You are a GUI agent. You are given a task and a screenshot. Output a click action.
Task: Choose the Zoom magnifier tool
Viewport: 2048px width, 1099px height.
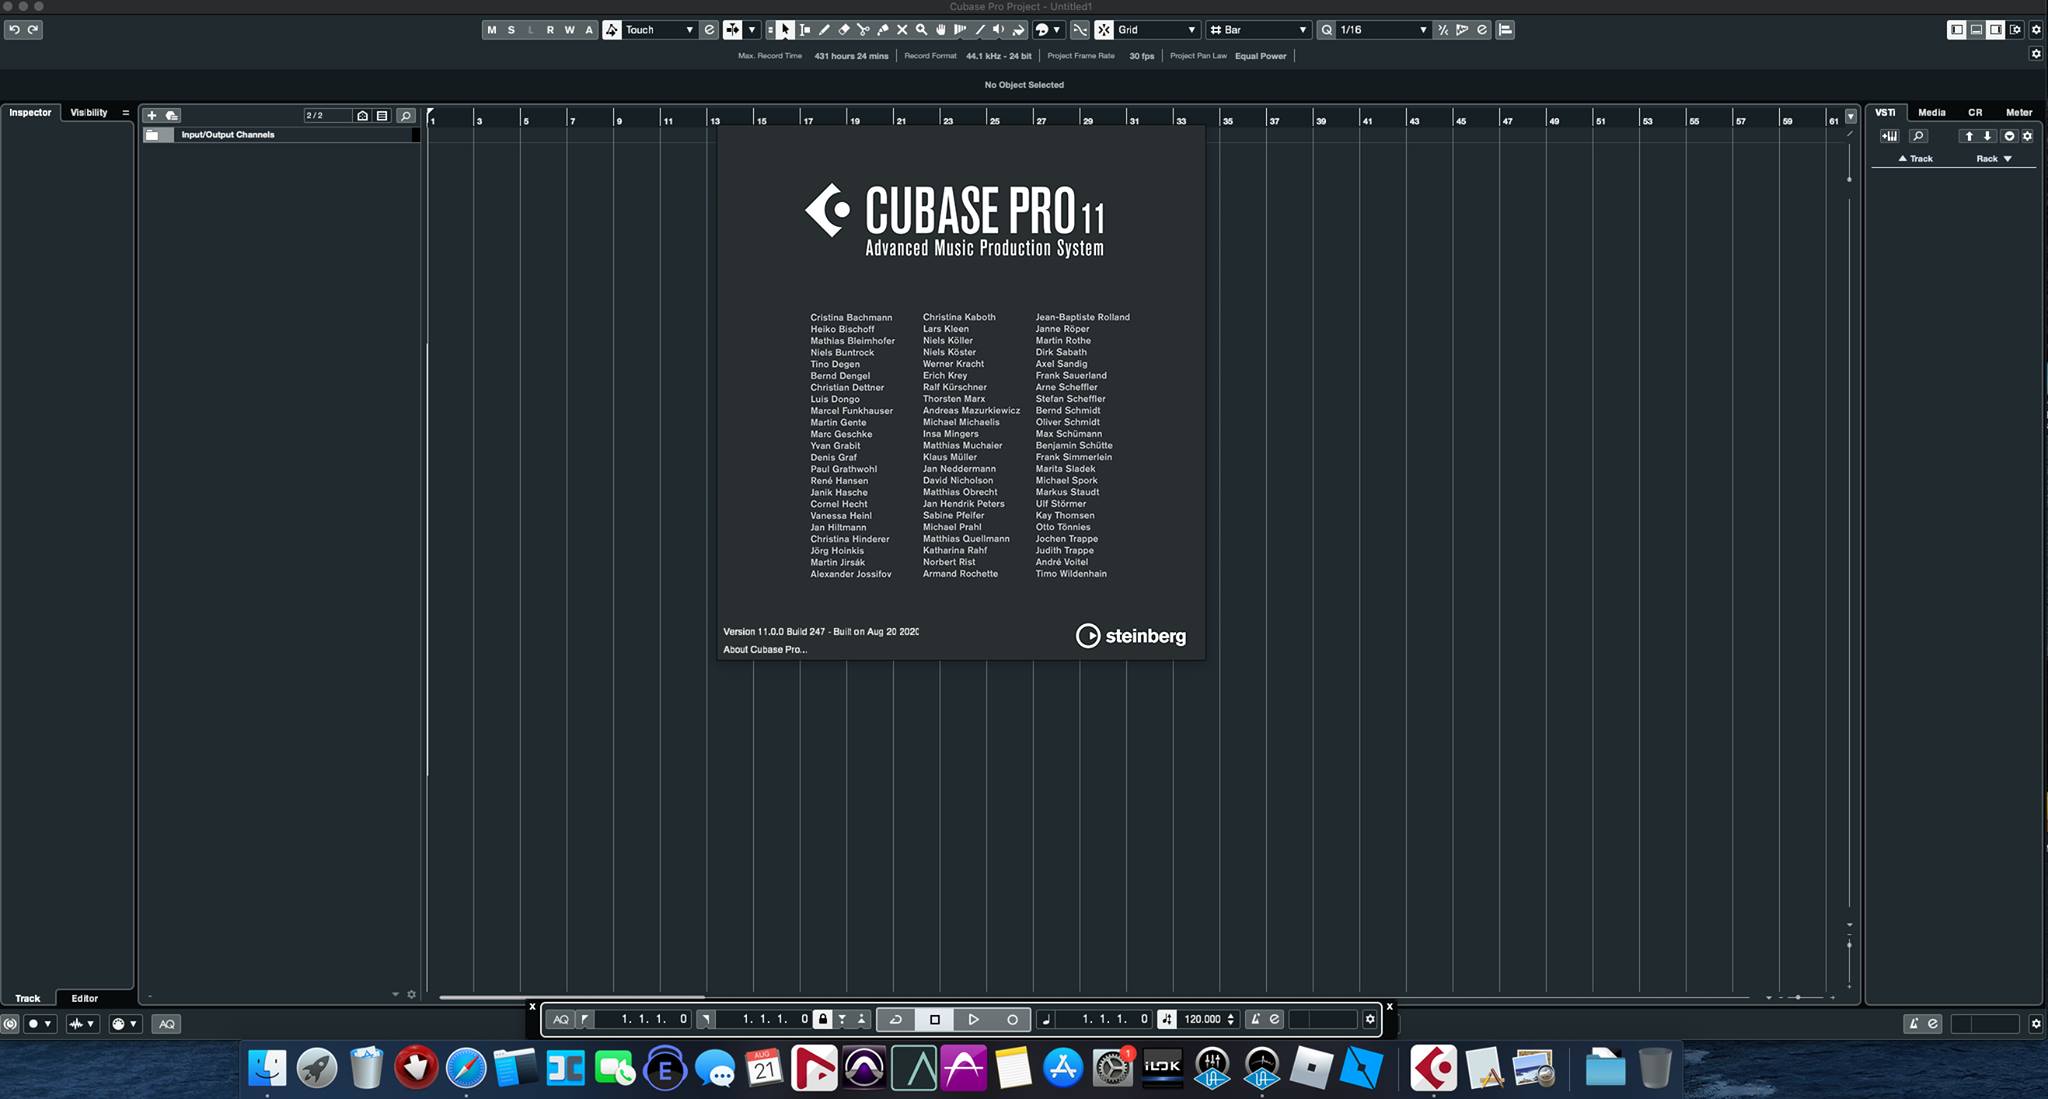click(x=921, y=30)
